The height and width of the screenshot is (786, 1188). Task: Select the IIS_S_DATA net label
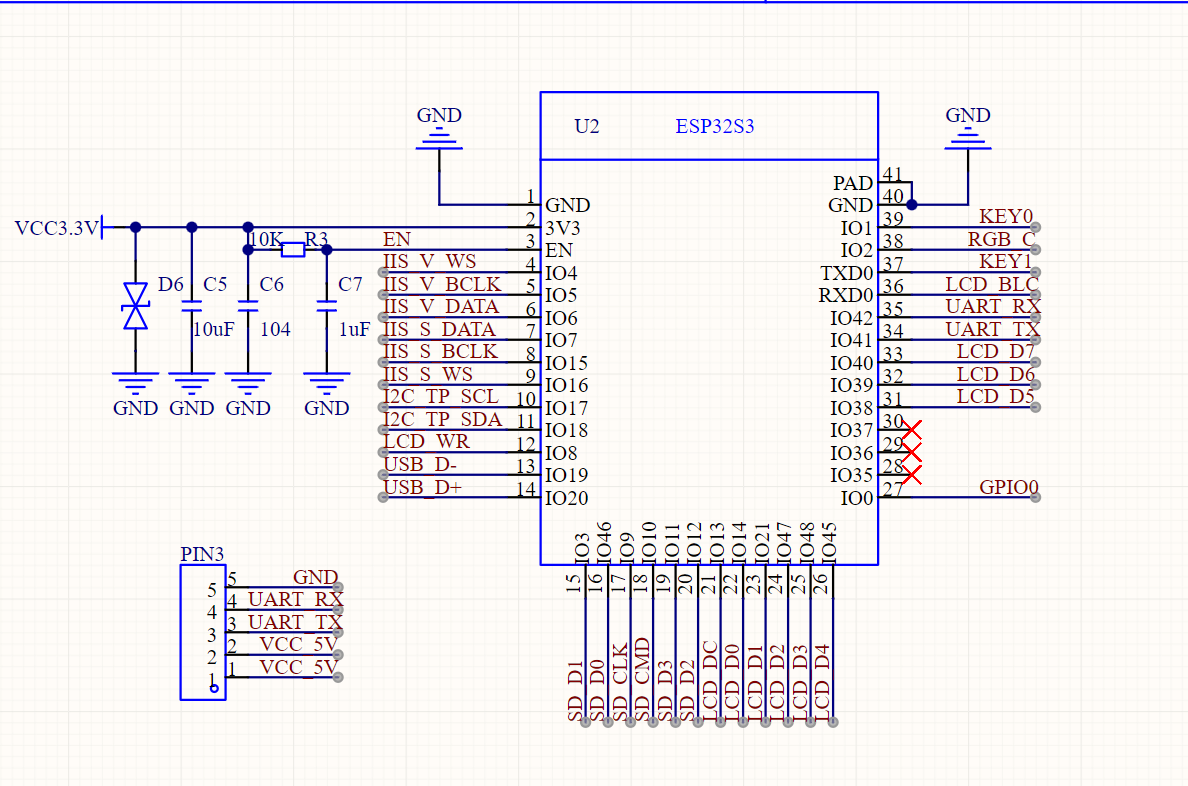(439, 329)
